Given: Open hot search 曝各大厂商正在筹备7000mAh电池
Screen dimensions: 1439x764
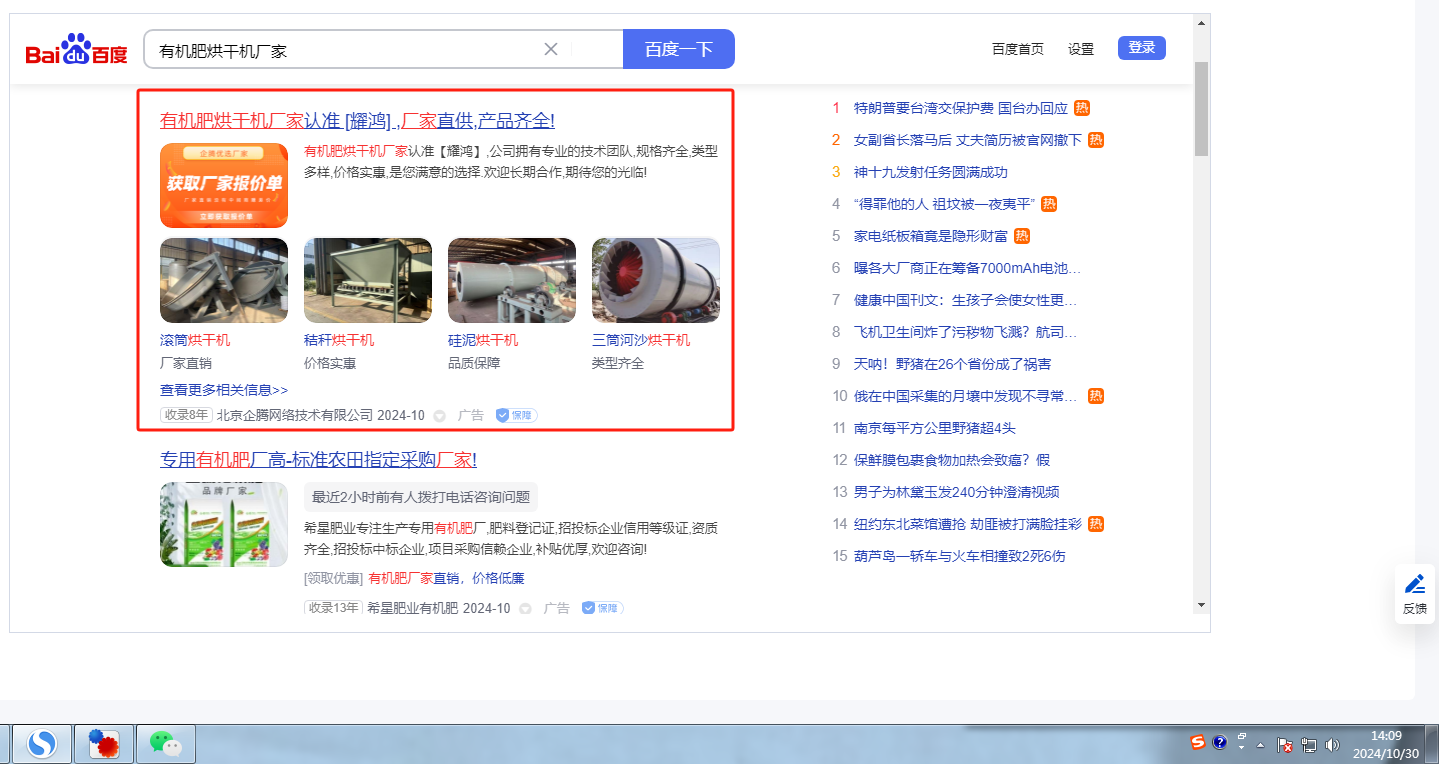Looking at the screenshot, I should [967, 268].
